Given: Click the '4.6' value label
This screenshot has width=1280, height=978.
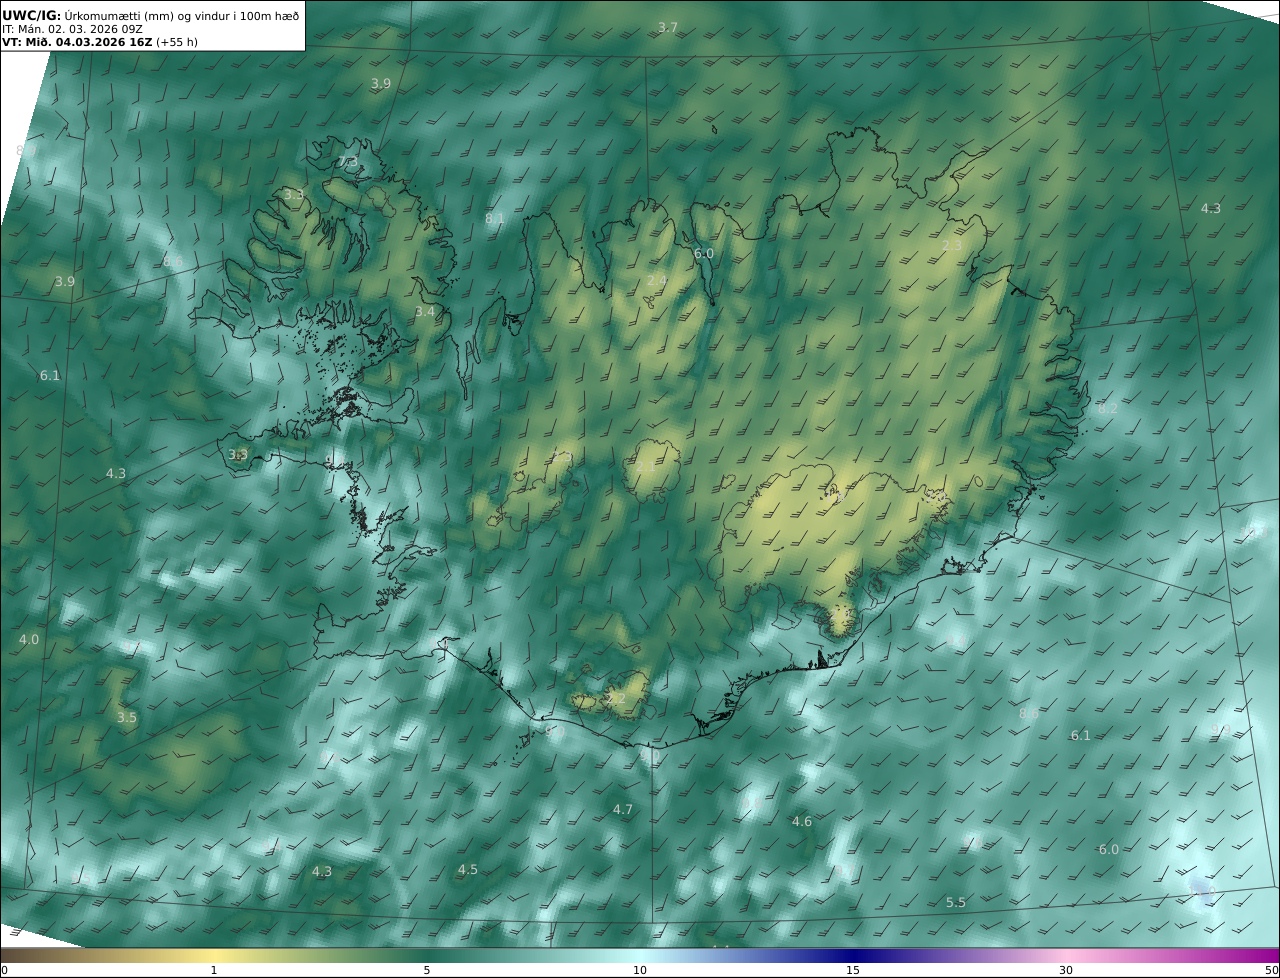Looking at the screenshot, I should click(802, 821).
